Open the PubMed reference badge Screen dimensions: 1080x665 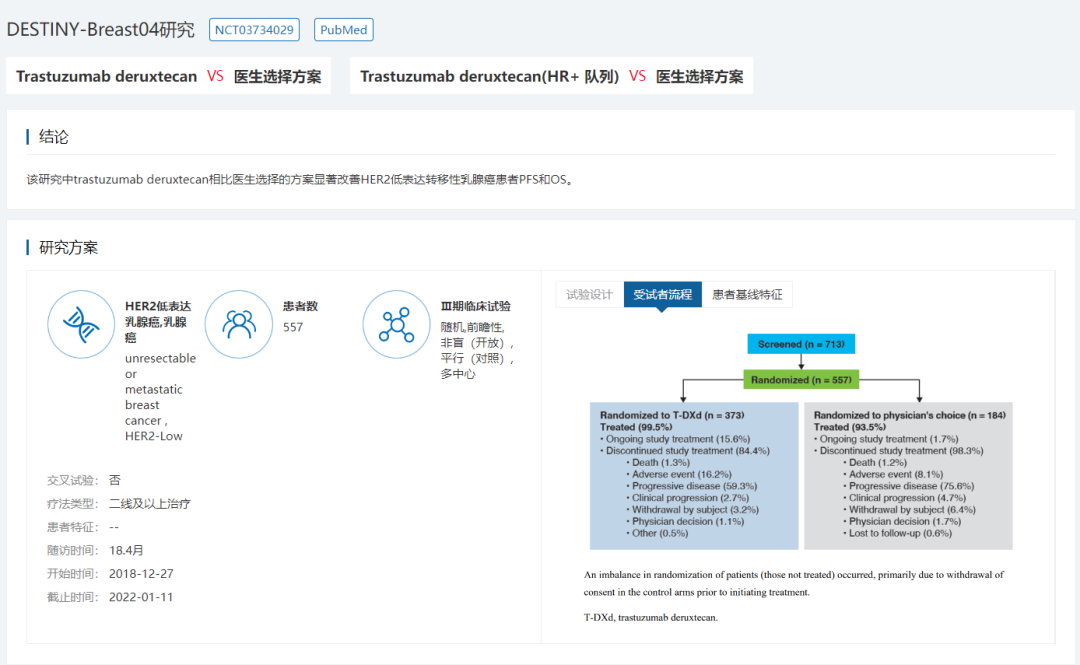pos(343,30)
